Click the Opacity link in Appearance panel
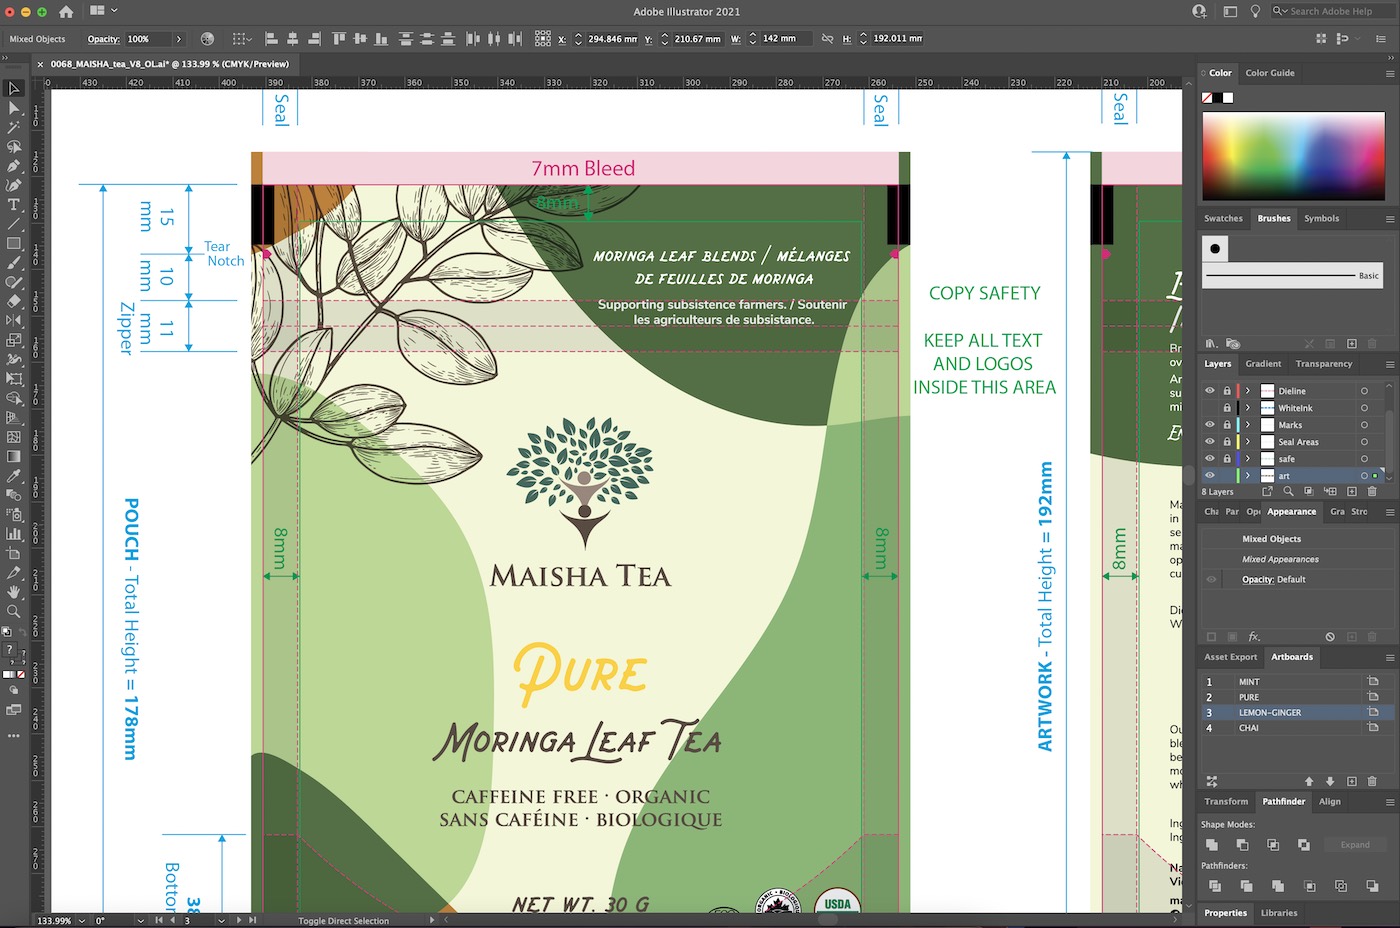Screen dimensions: 1400x928 tap(1257, 579)
